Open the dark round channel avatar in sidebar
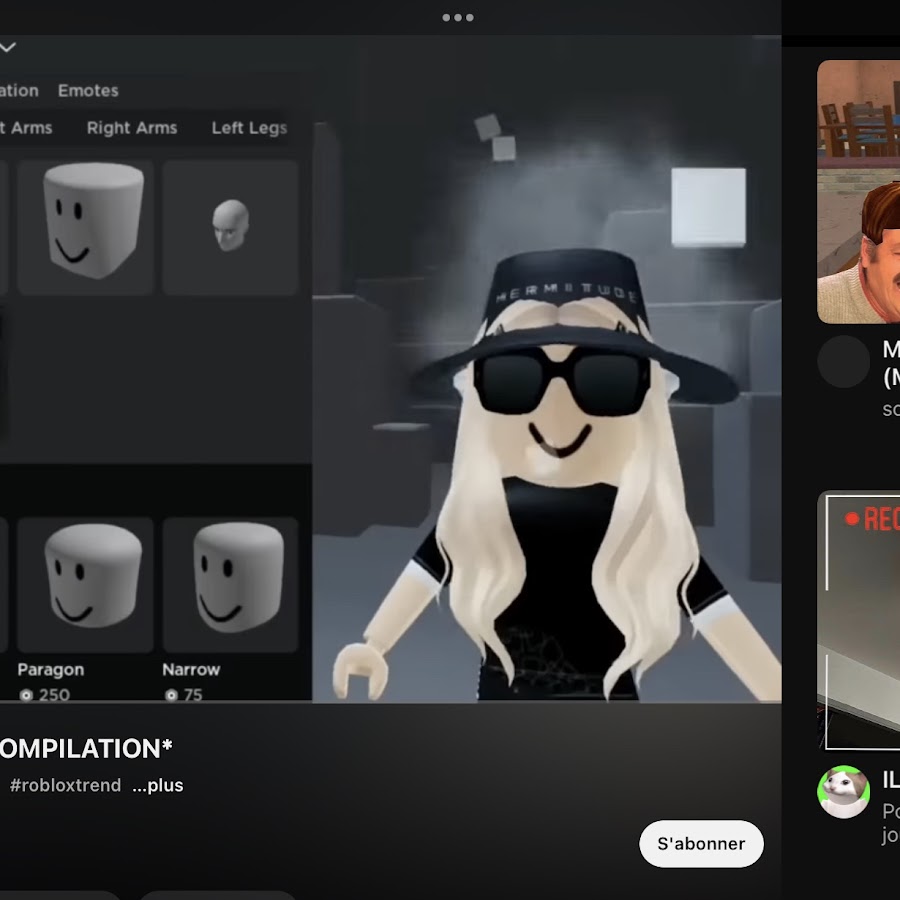This screenshot has width=900, height=900. coord(843,362)
